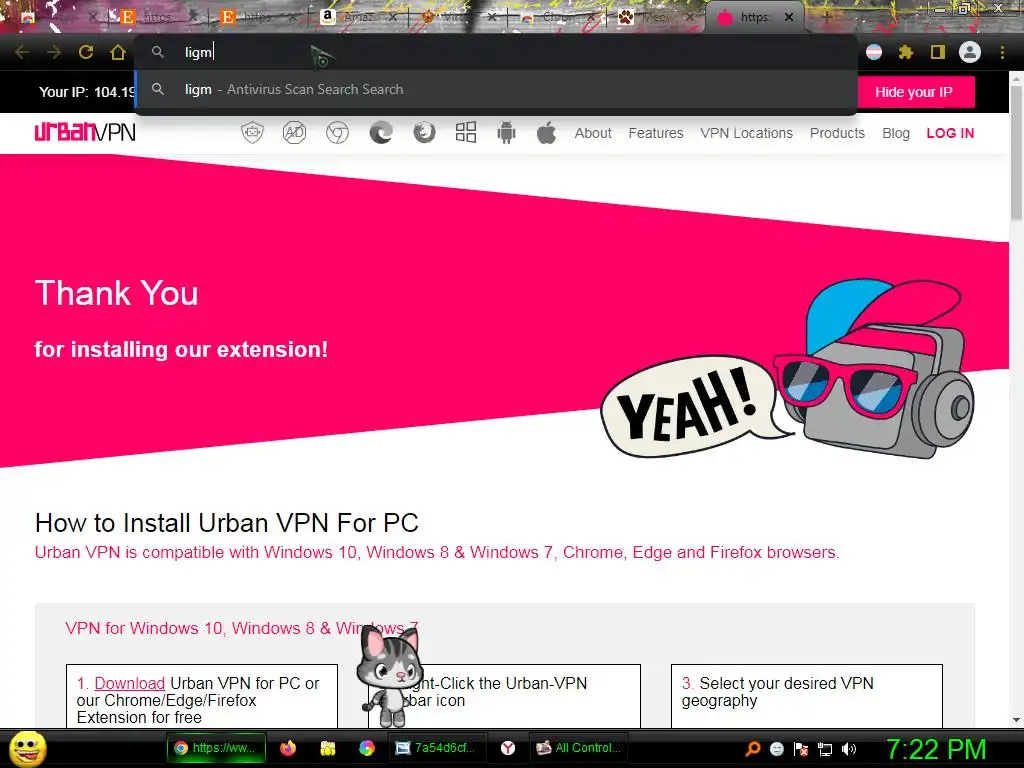Click the scrollbar down arrow
1024x768 pixels.
pos(1016,720)
